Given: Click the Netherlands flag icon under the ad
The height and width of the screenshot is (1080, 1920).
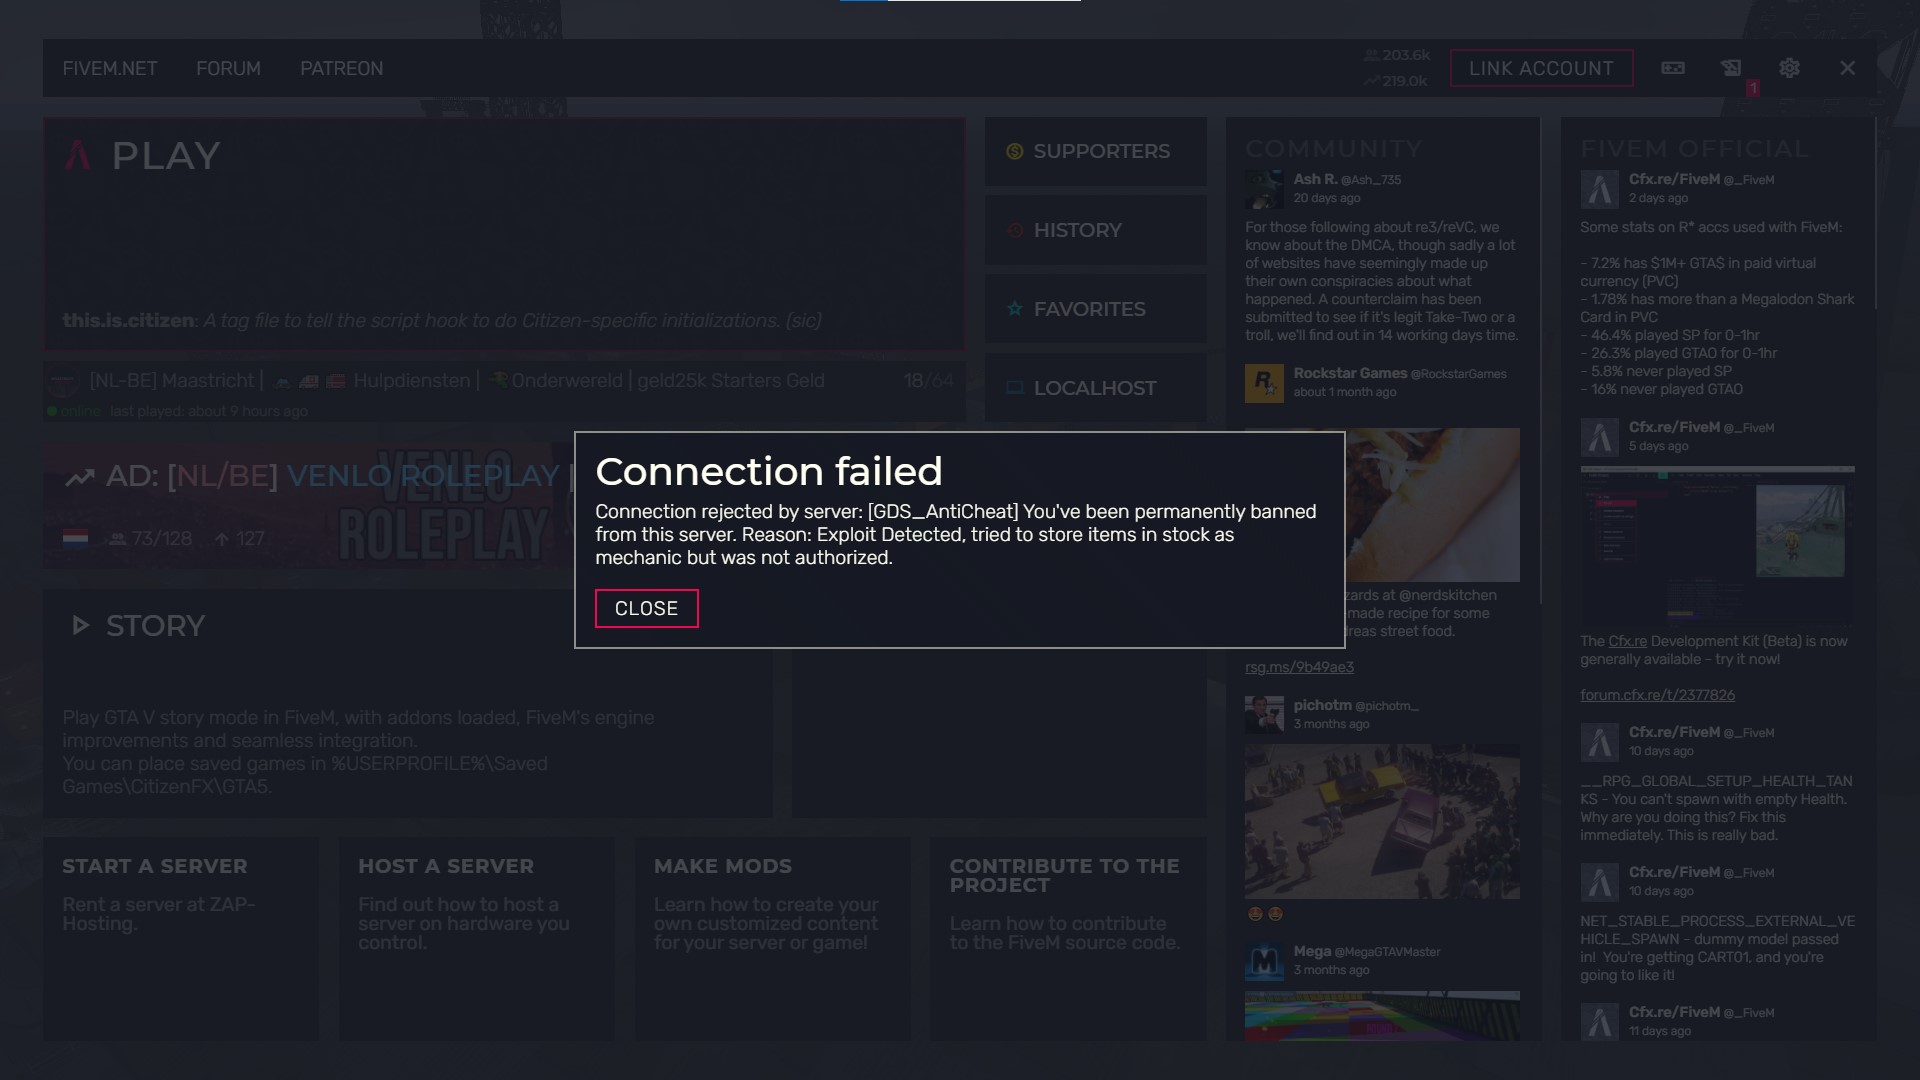Looking at the screenshot, I should pyautogui.click(x=75, y=539).
